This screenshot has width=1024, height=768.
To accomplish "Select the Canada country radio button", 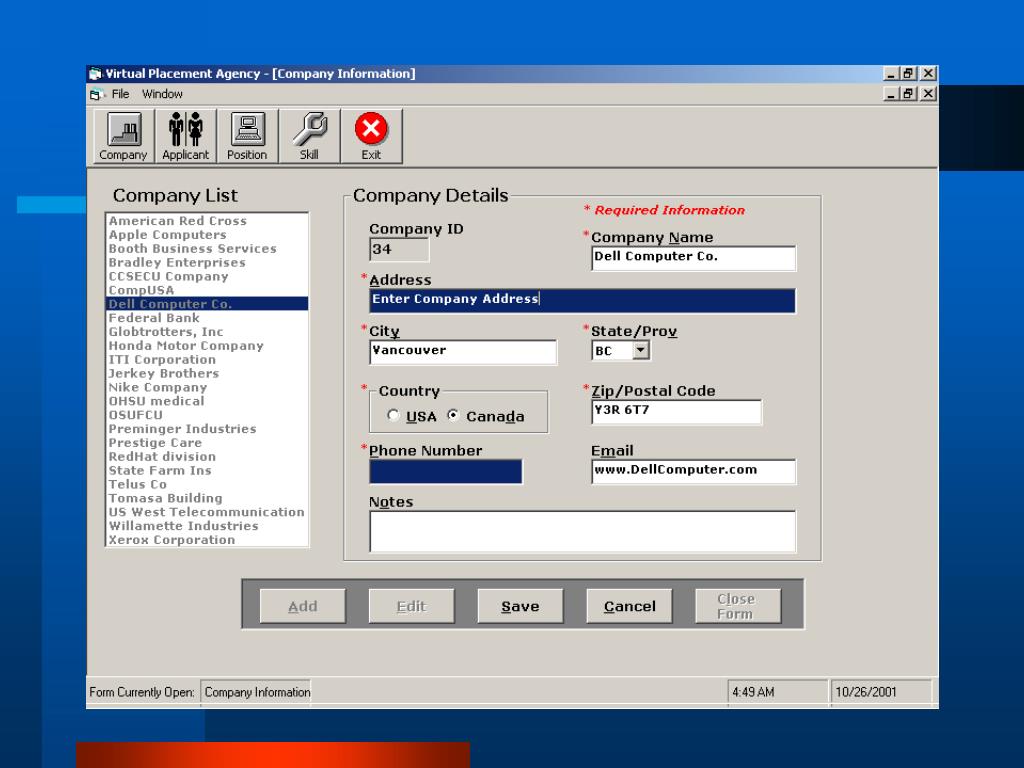I will pyautogui.click(x=453, y=415).
